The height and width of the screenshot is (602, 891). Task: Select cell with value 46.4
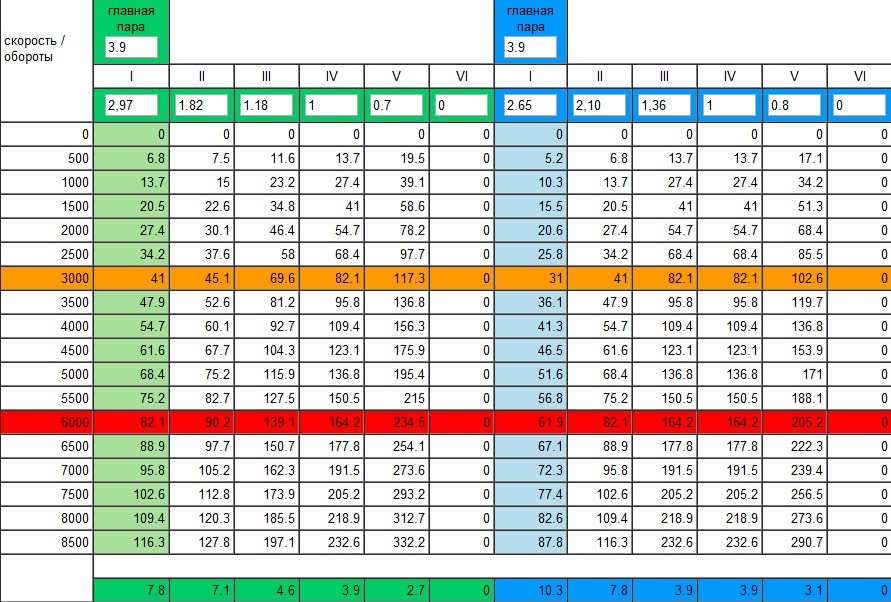(x=267, y=230)
